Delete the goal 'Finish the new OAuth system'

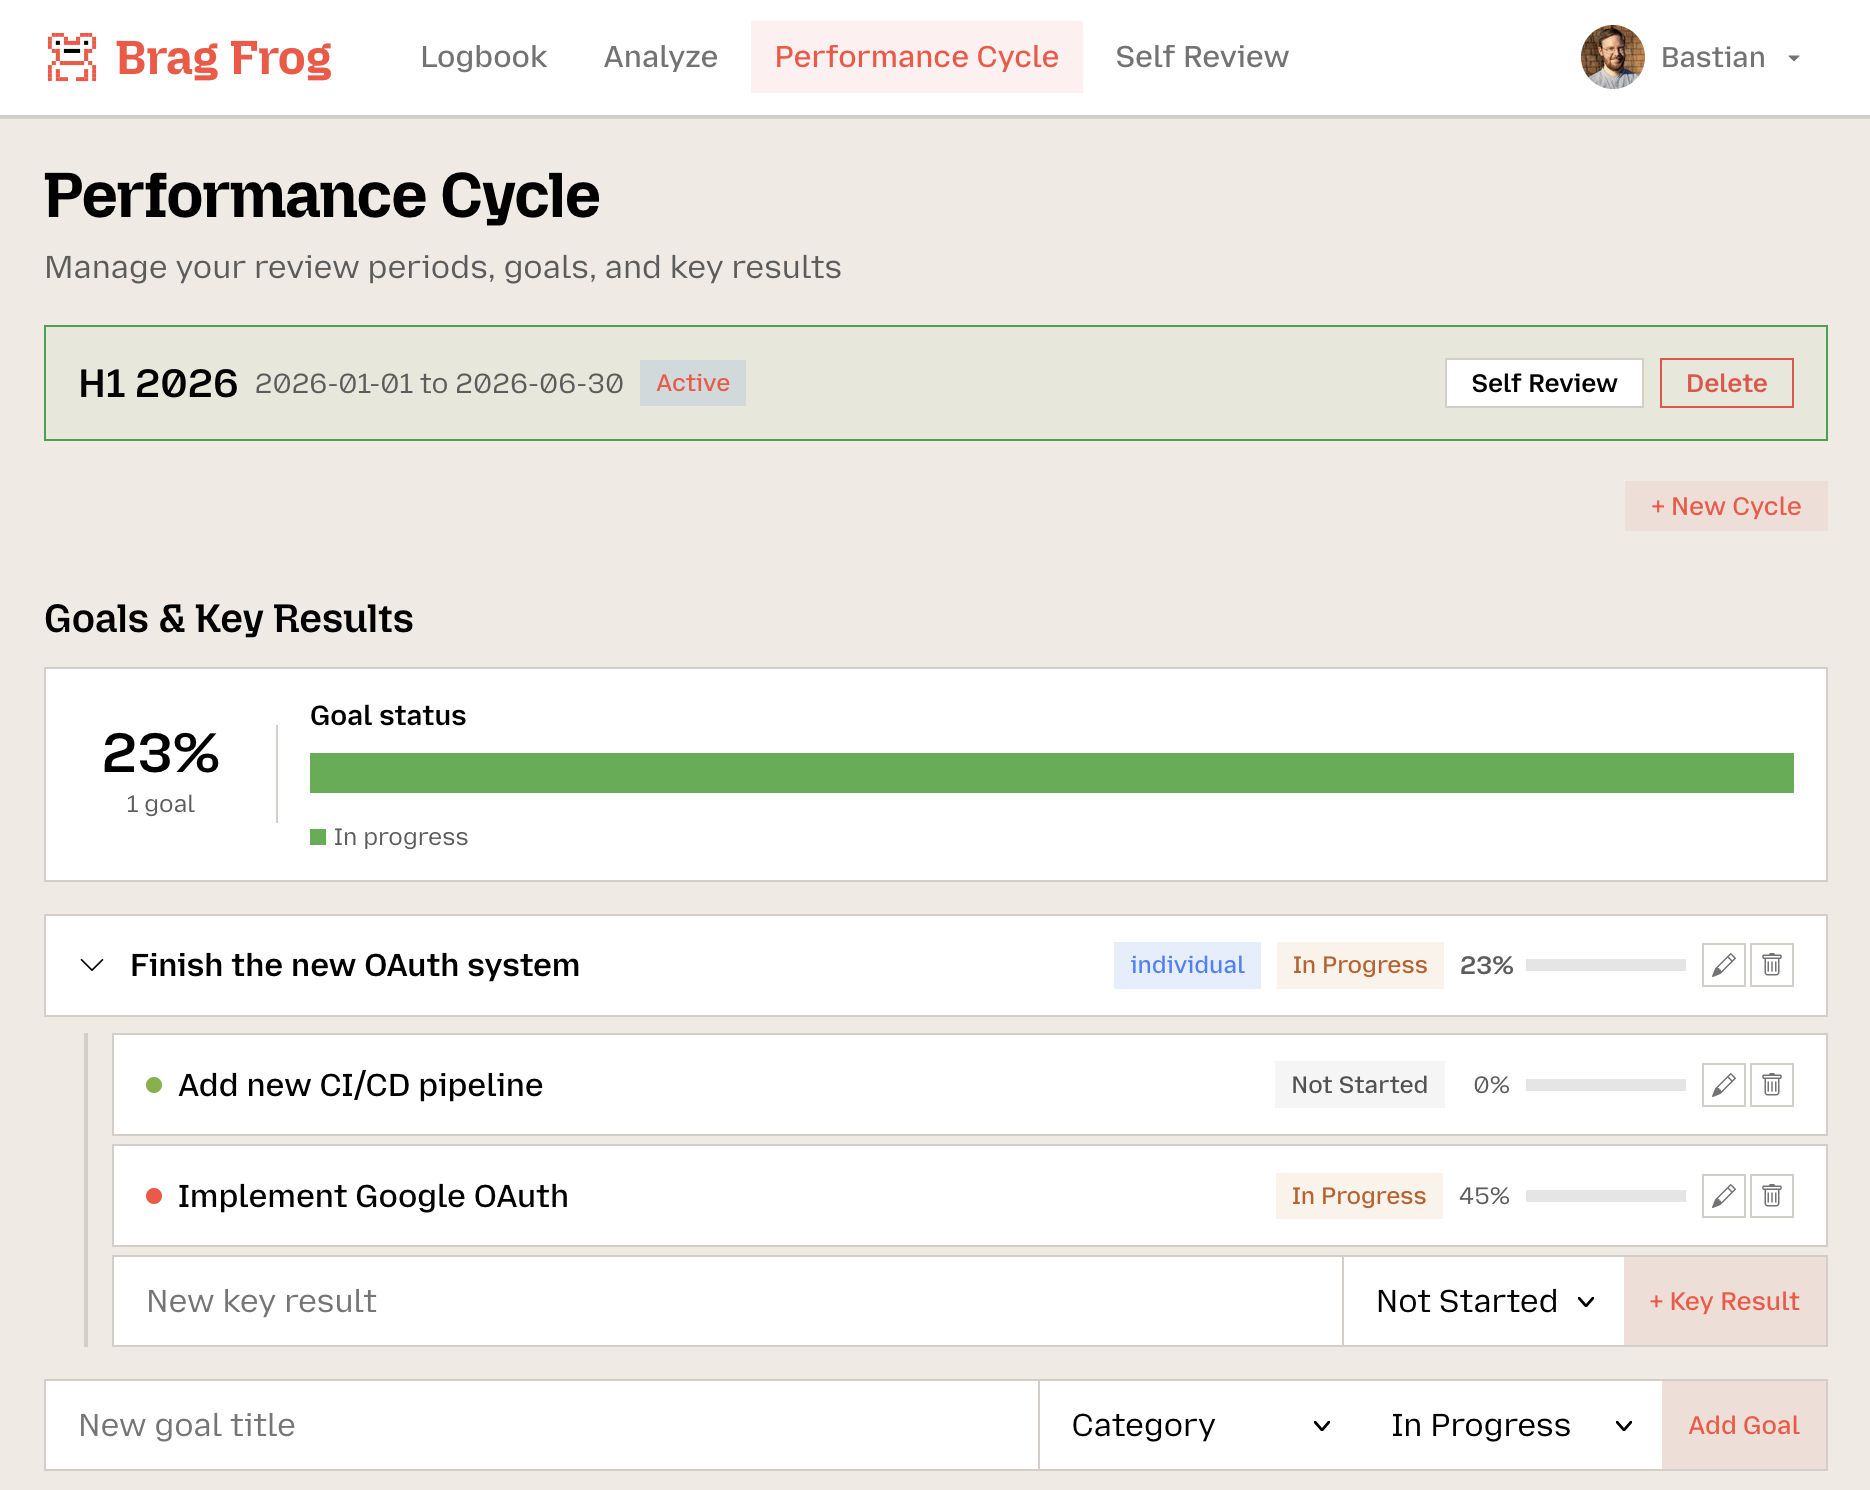pos(1771,965)
